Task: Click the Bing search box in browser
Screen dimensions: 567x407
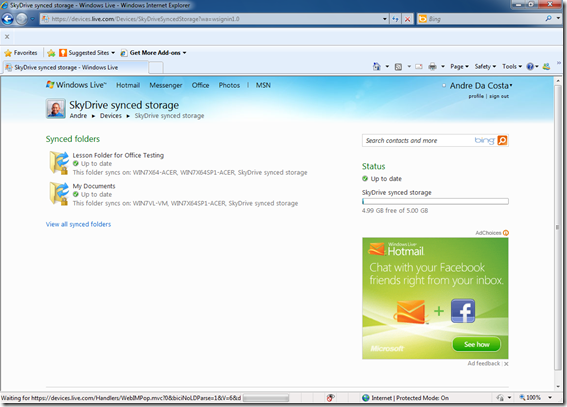Action: [485, 19]
